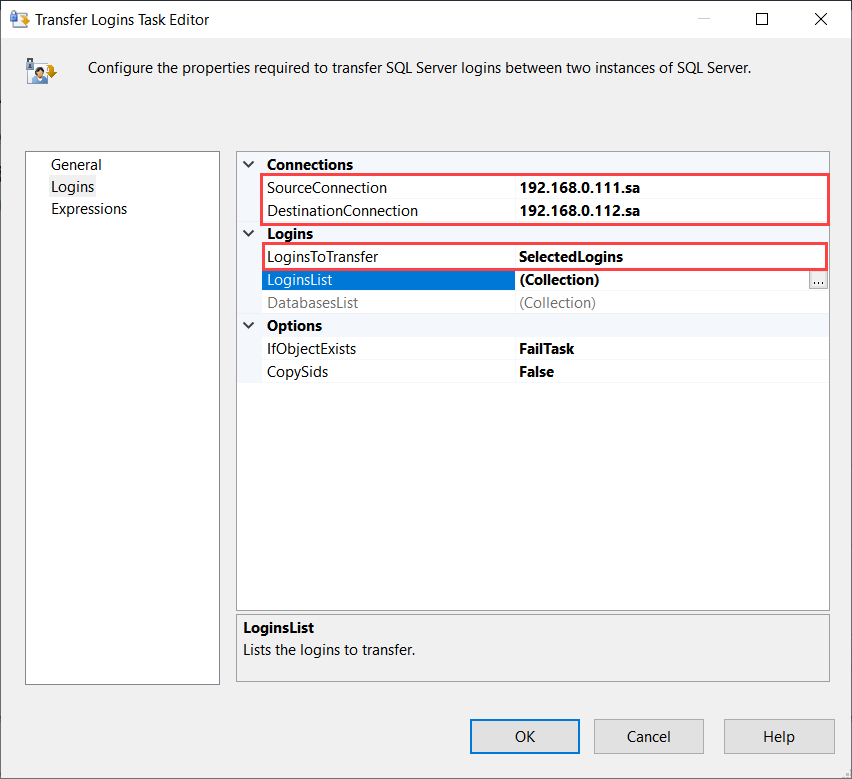852x779 pixels.
Task: Select General in the left pane
Action: click(x=76, y=164)
